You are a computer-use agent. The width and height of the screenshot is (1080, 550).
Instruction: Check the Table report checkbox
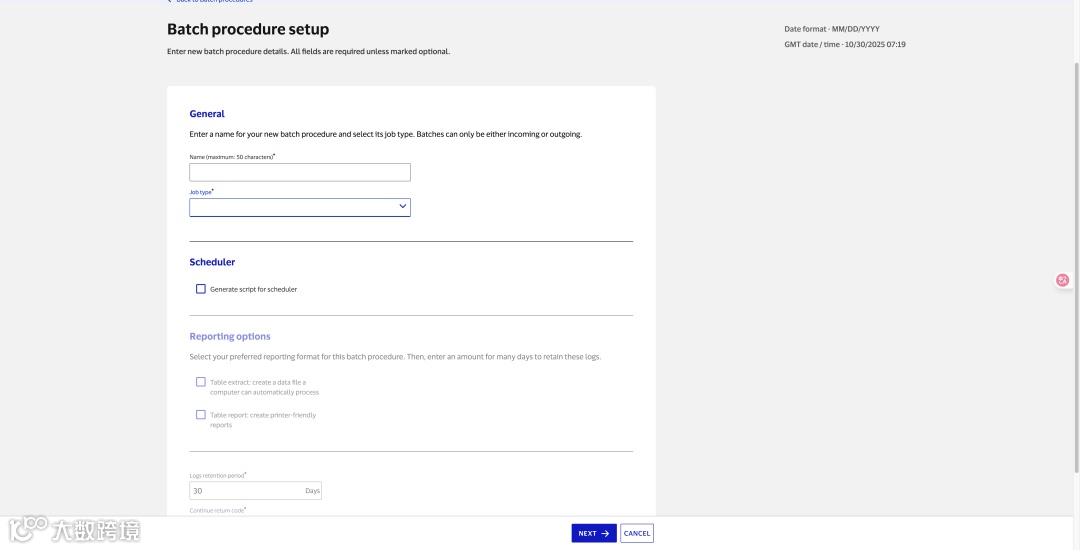point(201,415)
